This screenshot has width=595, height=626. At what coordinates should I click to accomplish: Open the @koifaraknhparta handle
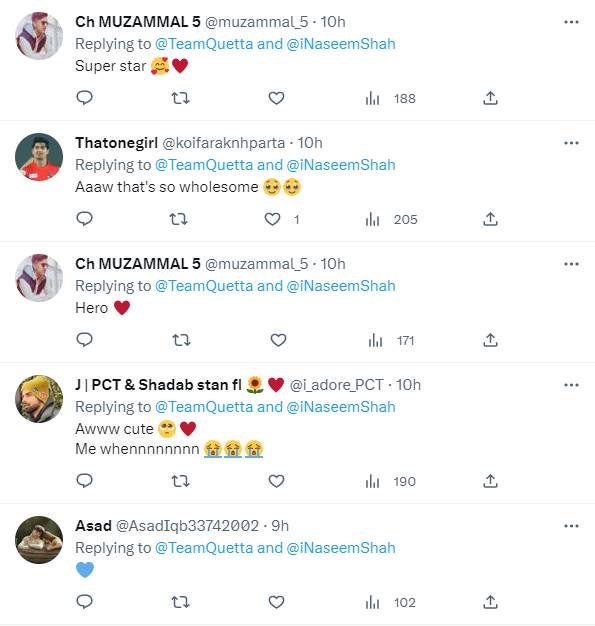[224, 143]
